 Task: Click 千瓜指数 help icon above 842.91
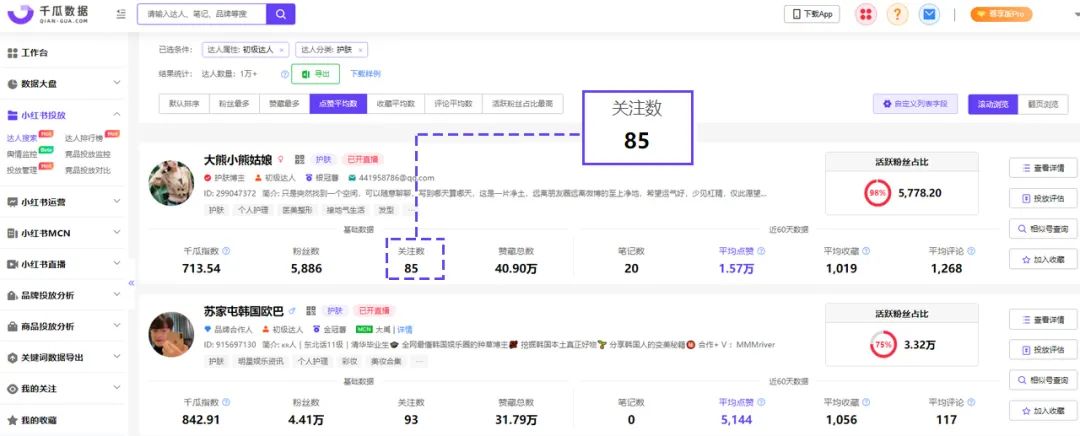[226, 402]
